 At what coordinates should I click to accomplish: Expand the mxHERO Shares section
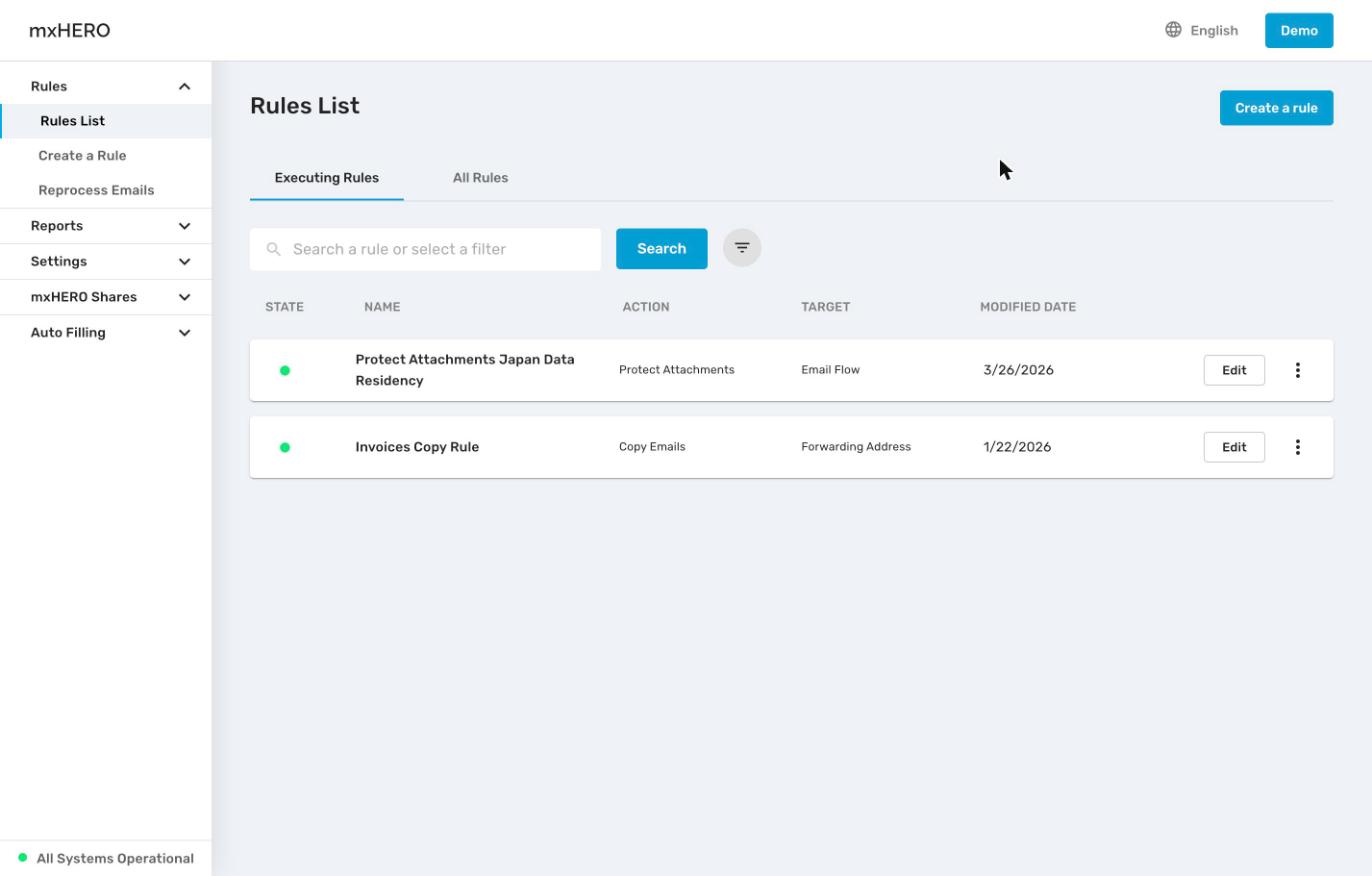tap(184, 297)
